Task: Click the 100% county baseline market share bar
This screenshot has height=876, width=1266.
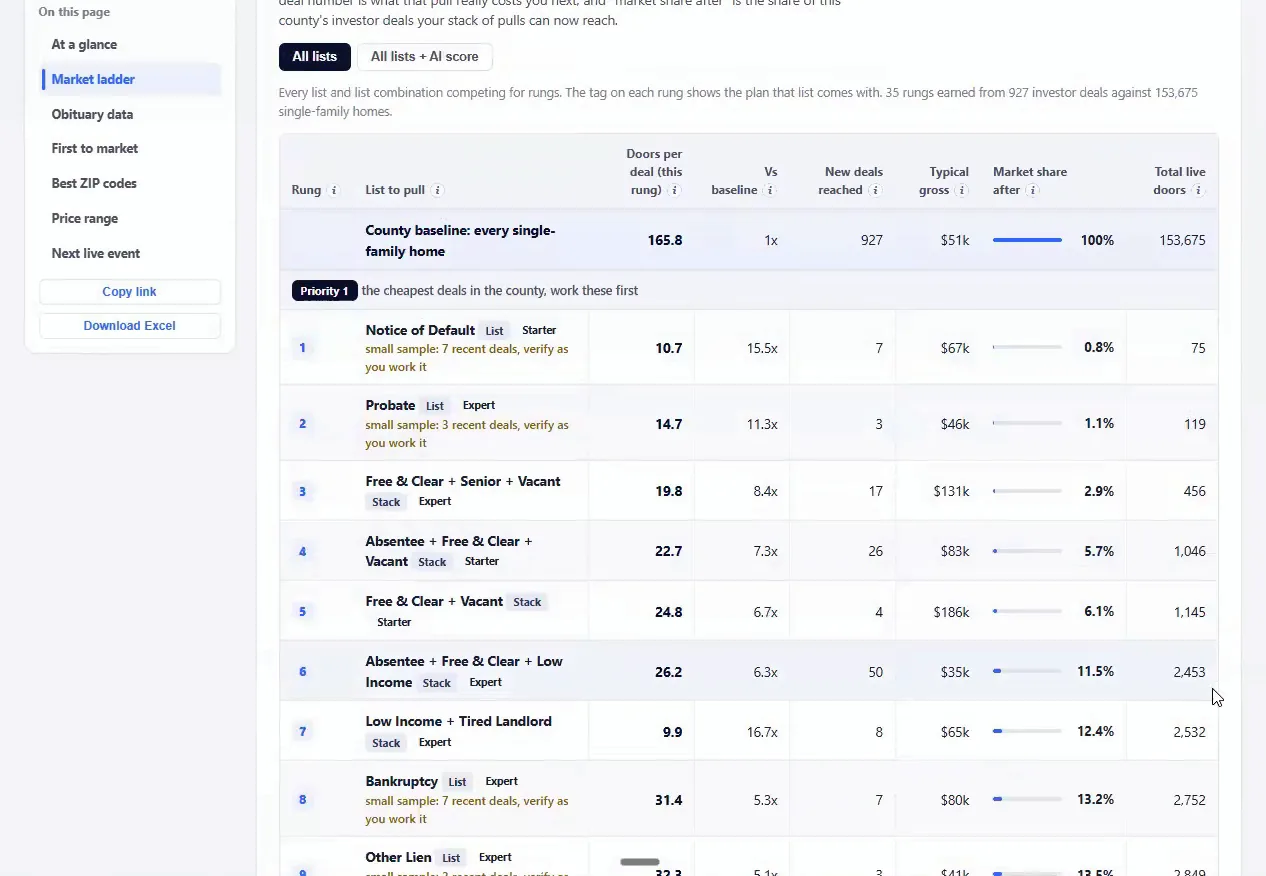Action: (x=1027, y=240)
